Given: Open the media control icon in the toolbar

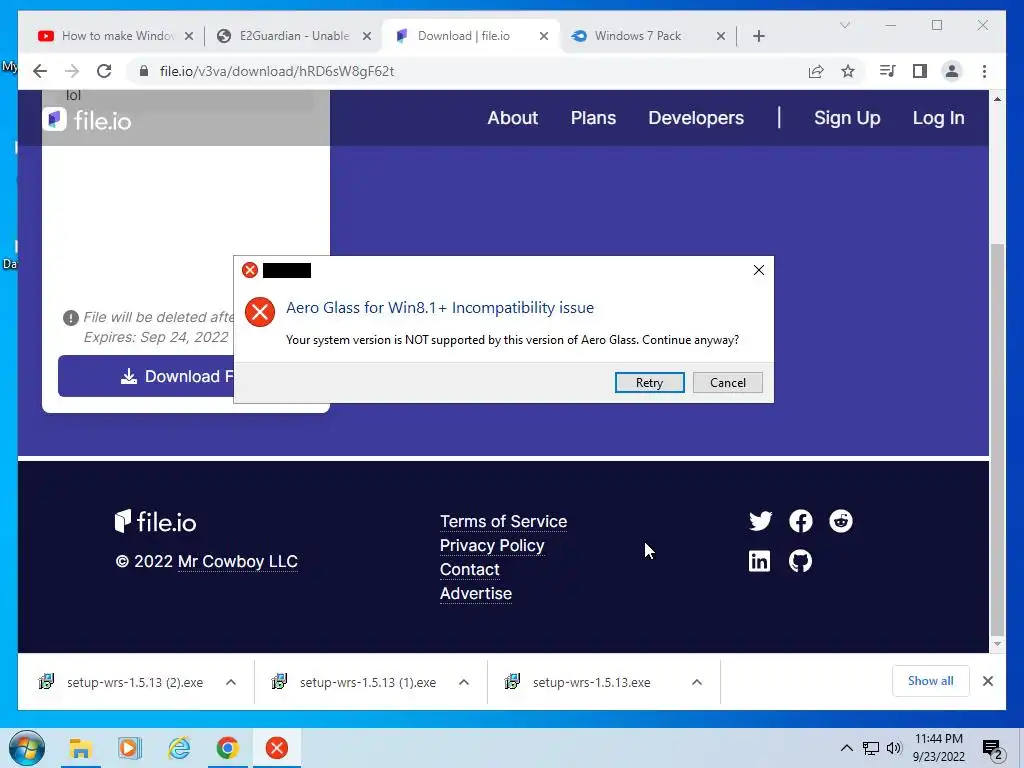Looking at the screenshot, I should (888, 71).
